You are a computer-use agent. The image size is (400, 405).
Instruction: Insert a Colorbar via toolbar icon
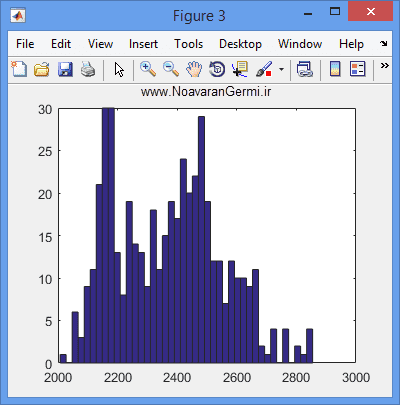335,69
